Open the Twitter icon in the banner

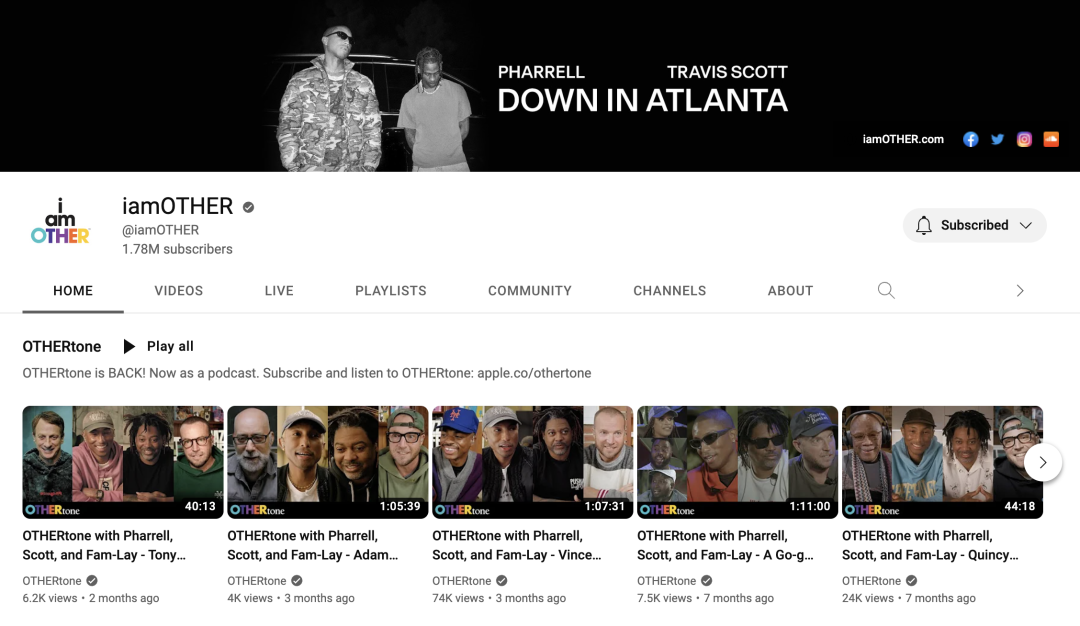tap(997, 139)
